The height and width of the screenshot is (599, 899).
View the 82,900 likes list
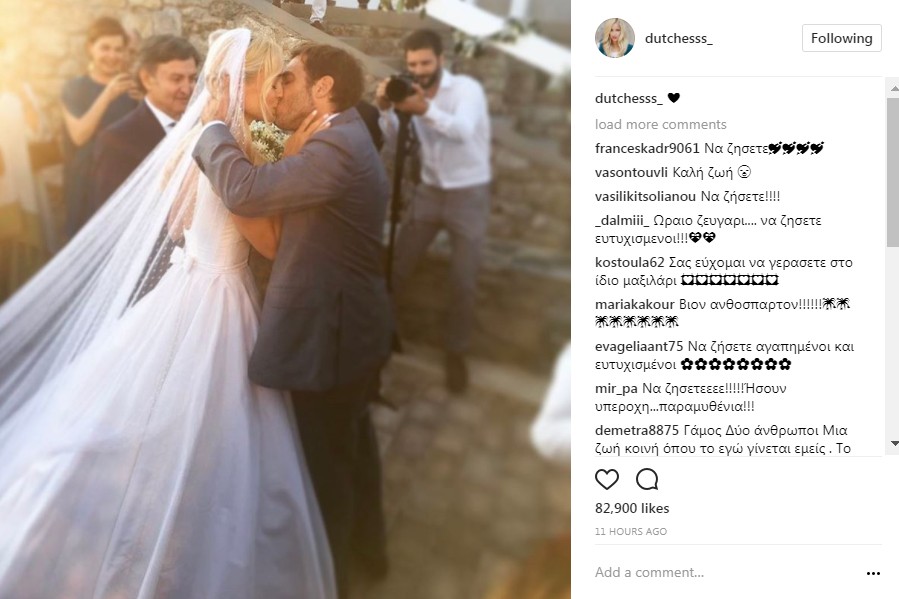(632, 508)
